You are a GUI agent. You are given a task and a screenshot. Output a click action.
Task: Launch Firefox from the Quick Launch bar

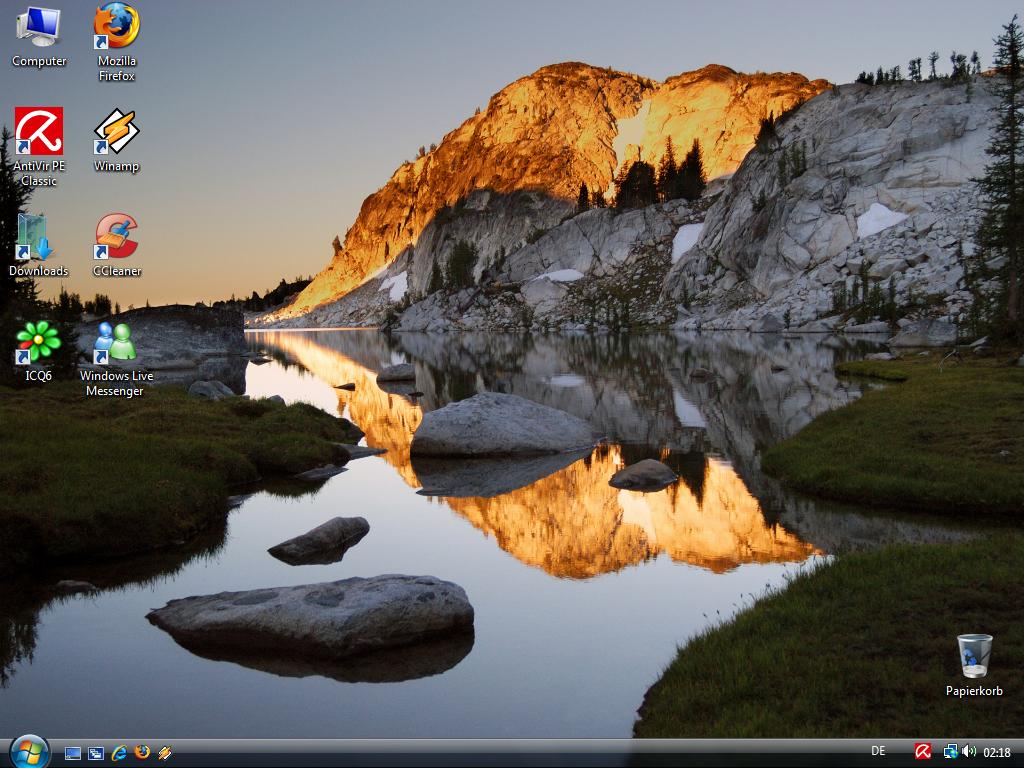(142, 752)
